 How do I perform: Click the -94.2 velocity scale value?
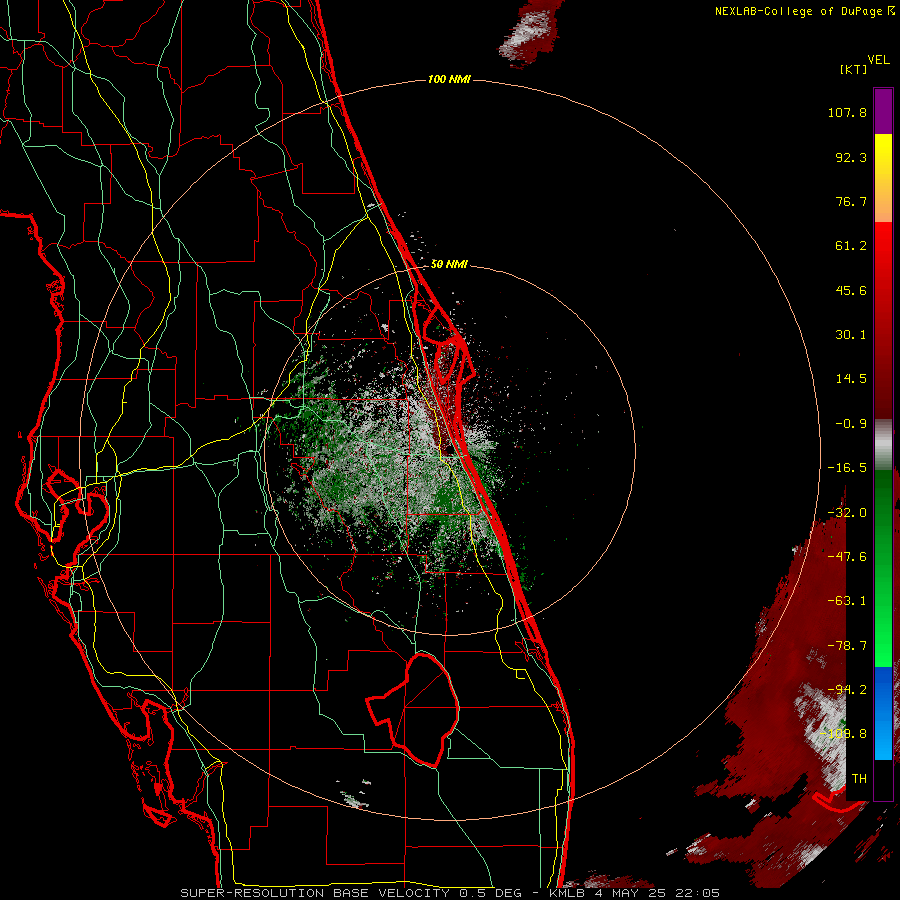pyautogui.click(x=847, y=690)
